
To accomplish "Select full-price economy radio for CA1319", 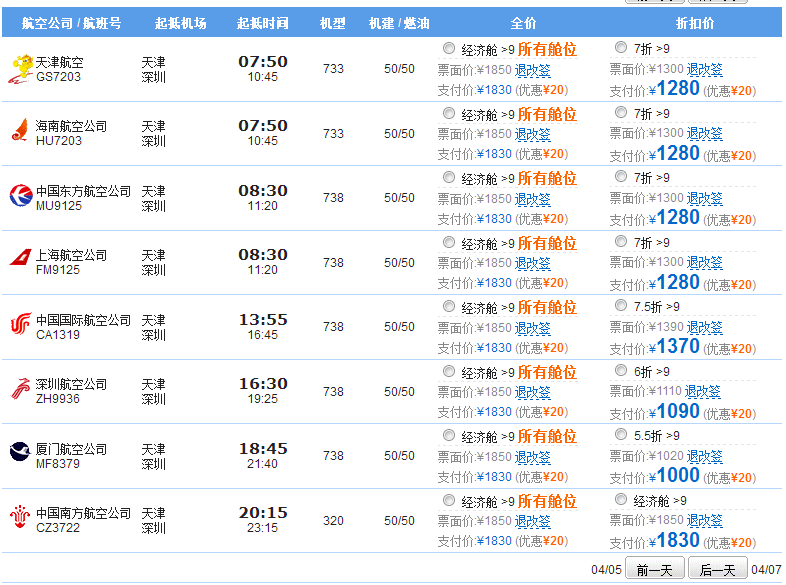I will 449,306.
